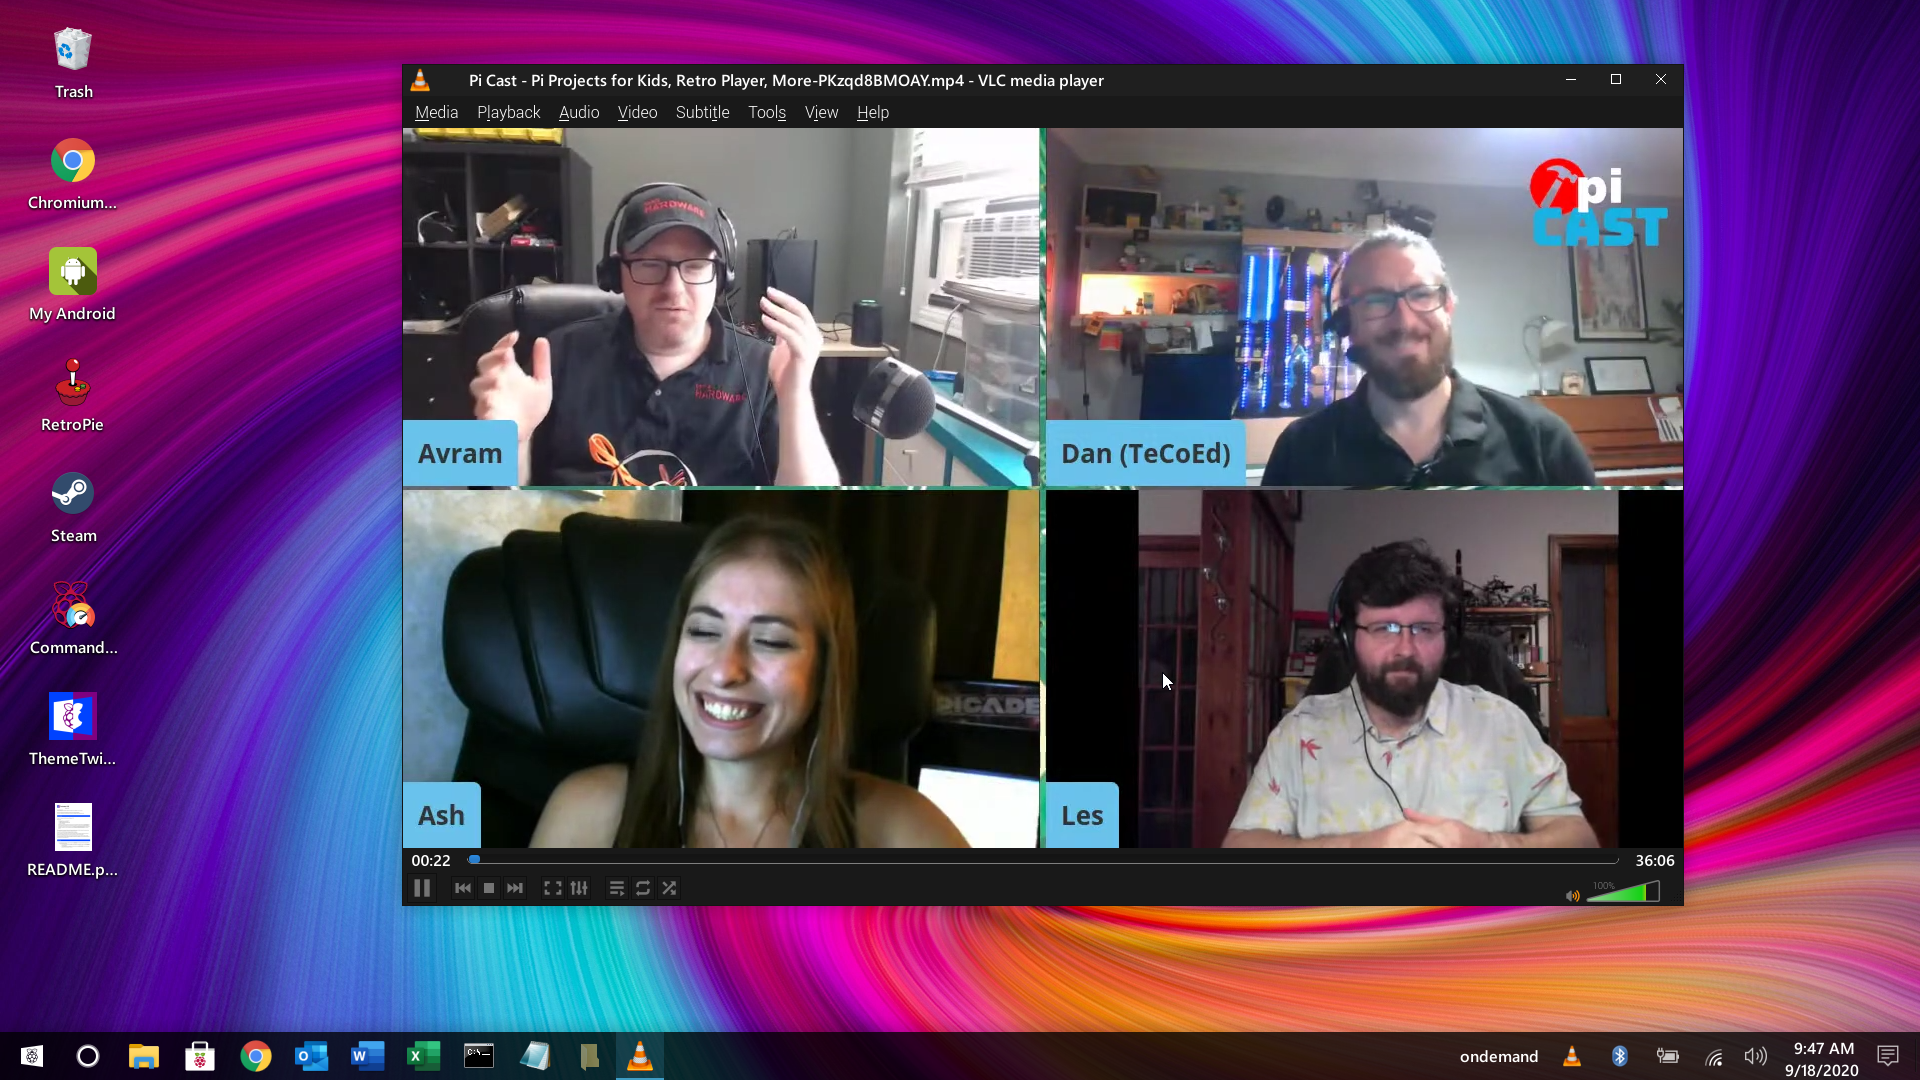Viewport: 1920px width, 1080px height.
Task: Skip to next media in playlist
Action: point(515,888)
